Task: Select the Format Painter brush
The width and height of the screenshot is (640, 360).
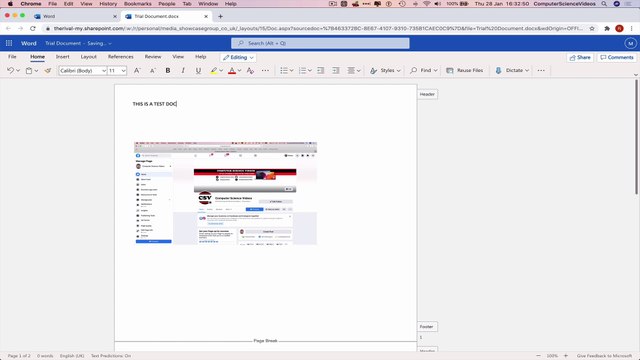Action: pos(48,71)
